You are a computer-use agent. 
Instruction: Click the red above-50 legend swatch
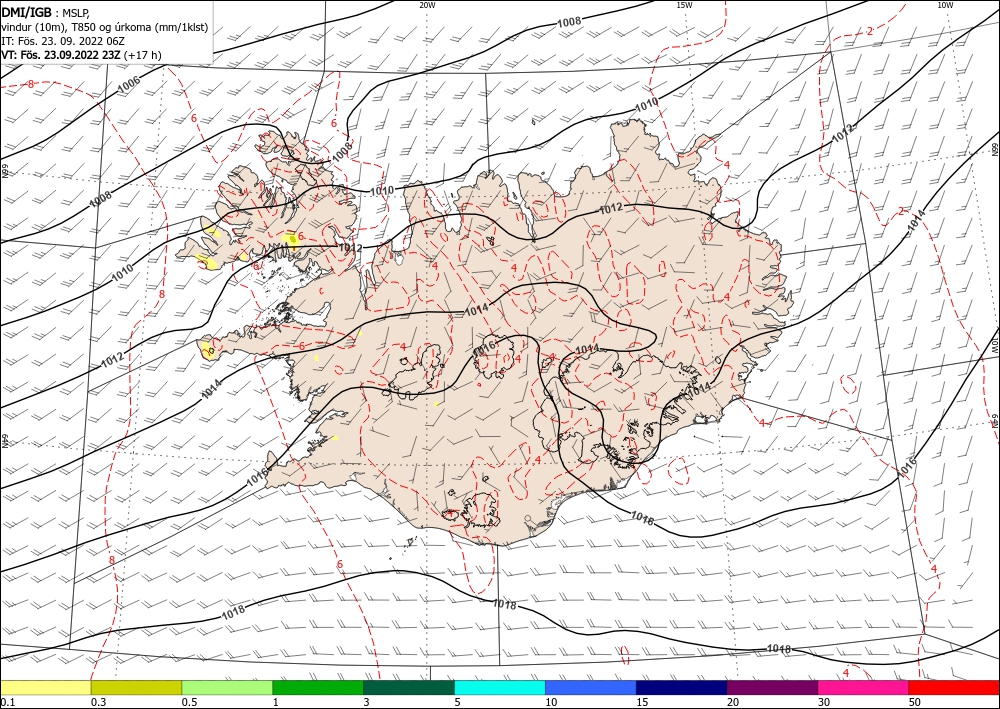(x=954, y=687)
